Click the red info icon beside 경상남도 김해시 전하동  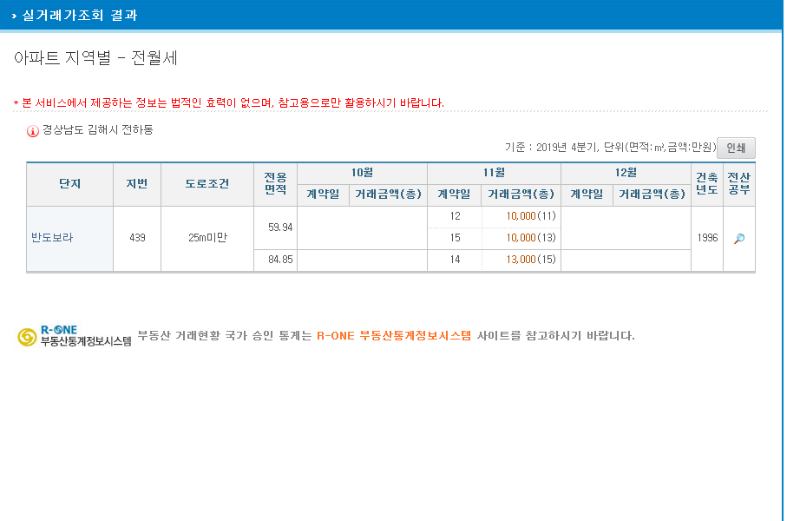[33, 131]
